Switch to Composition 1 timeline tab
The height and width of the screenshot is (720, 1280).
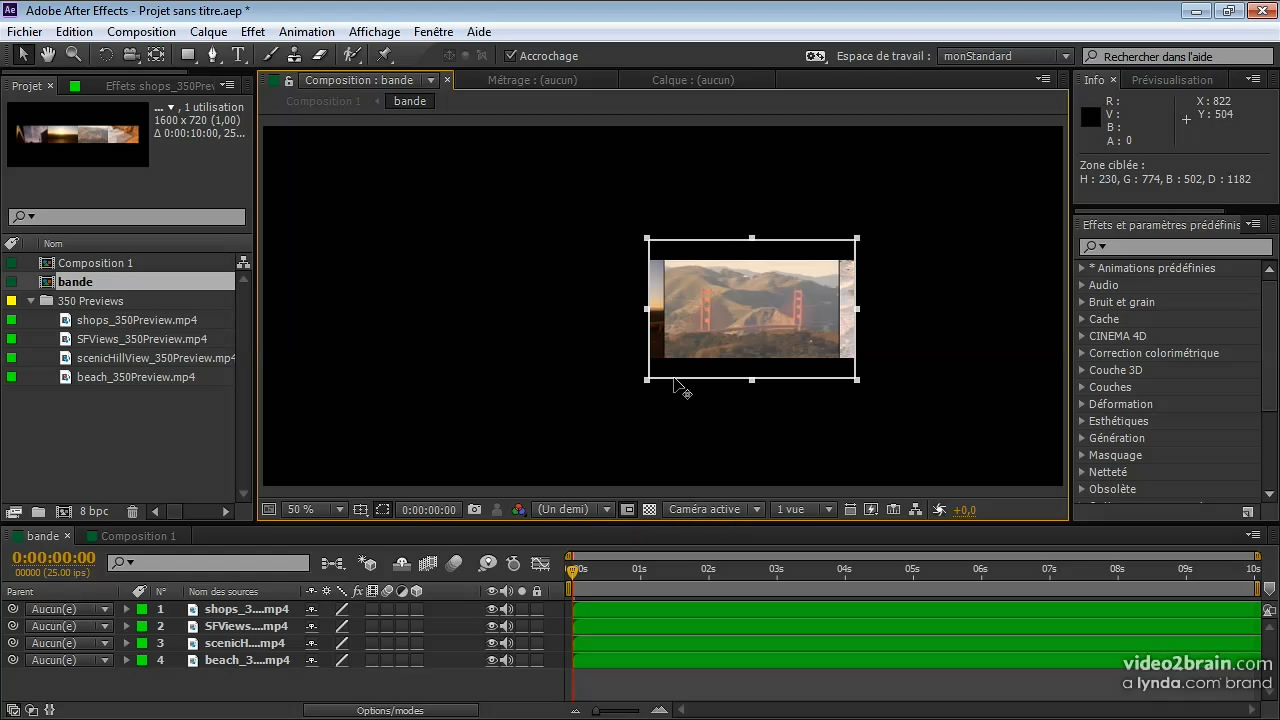[x=138, y=536]
